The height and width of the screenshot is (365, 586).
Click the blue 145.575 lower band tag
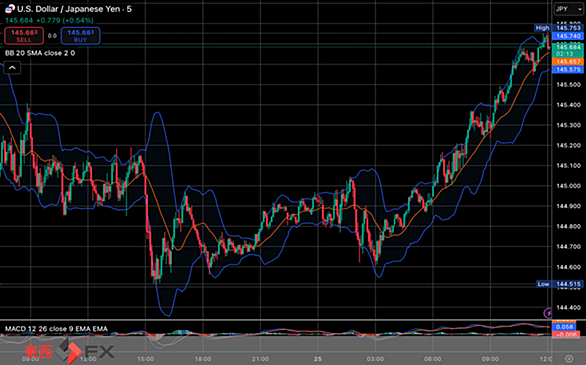[568, 69]
